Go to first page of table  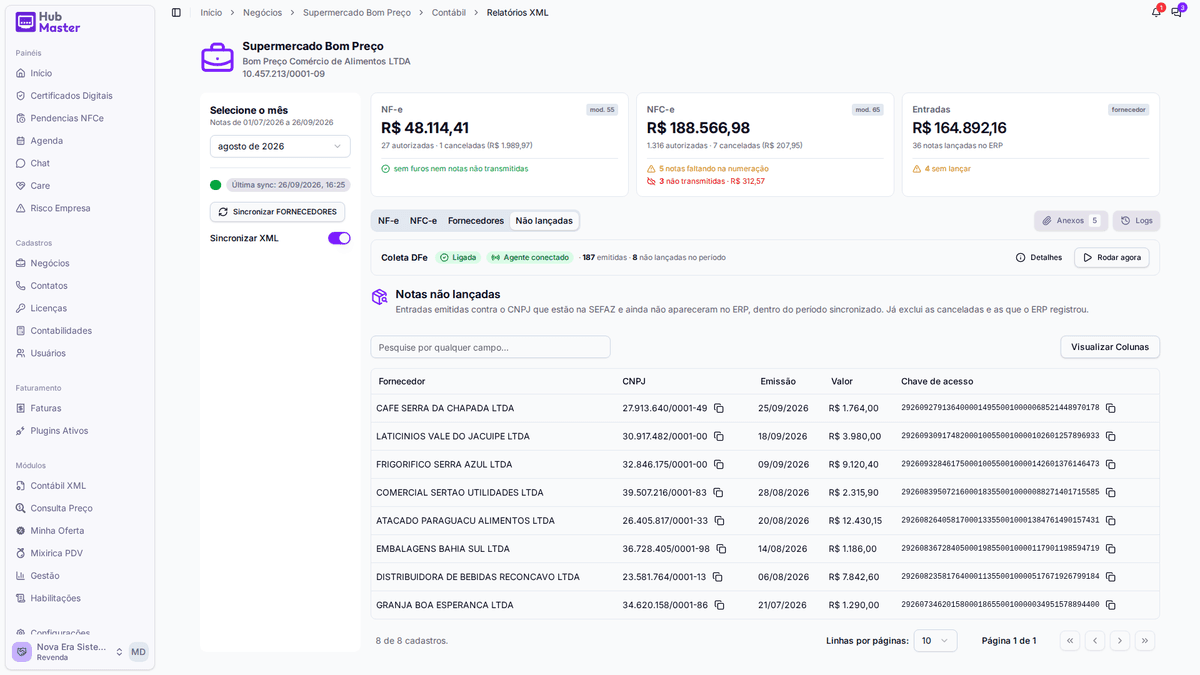point(1070,641)
